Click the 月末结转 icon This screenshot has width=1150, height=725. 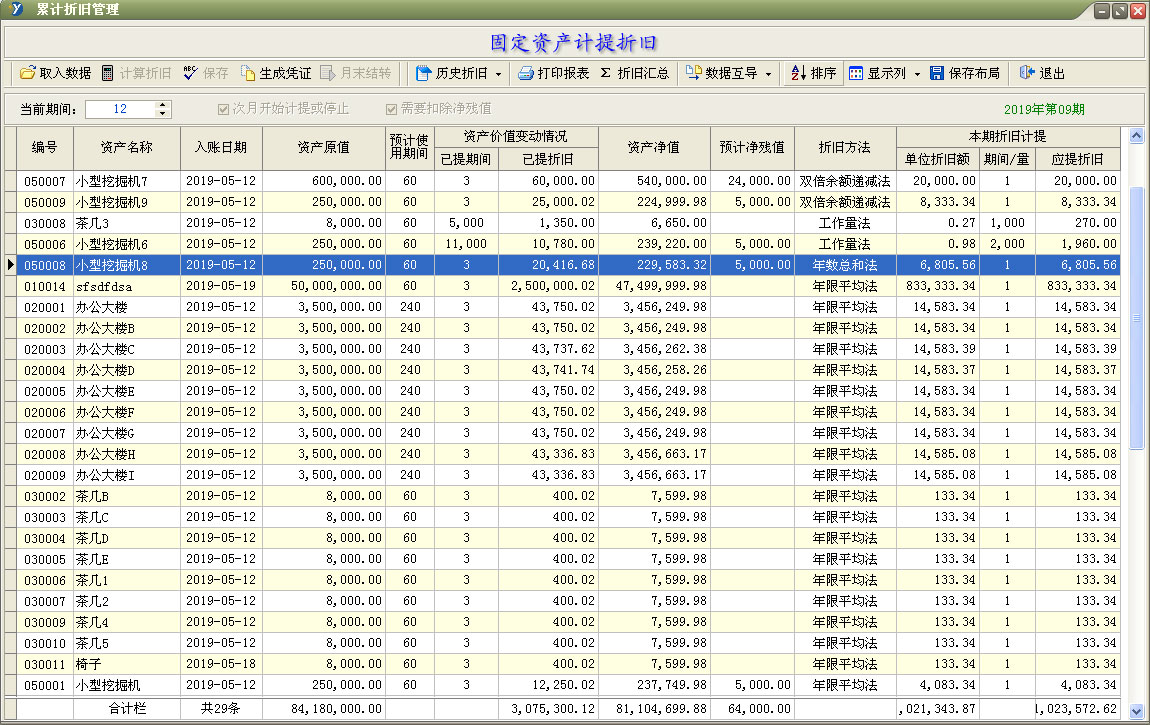coord(327,73)
